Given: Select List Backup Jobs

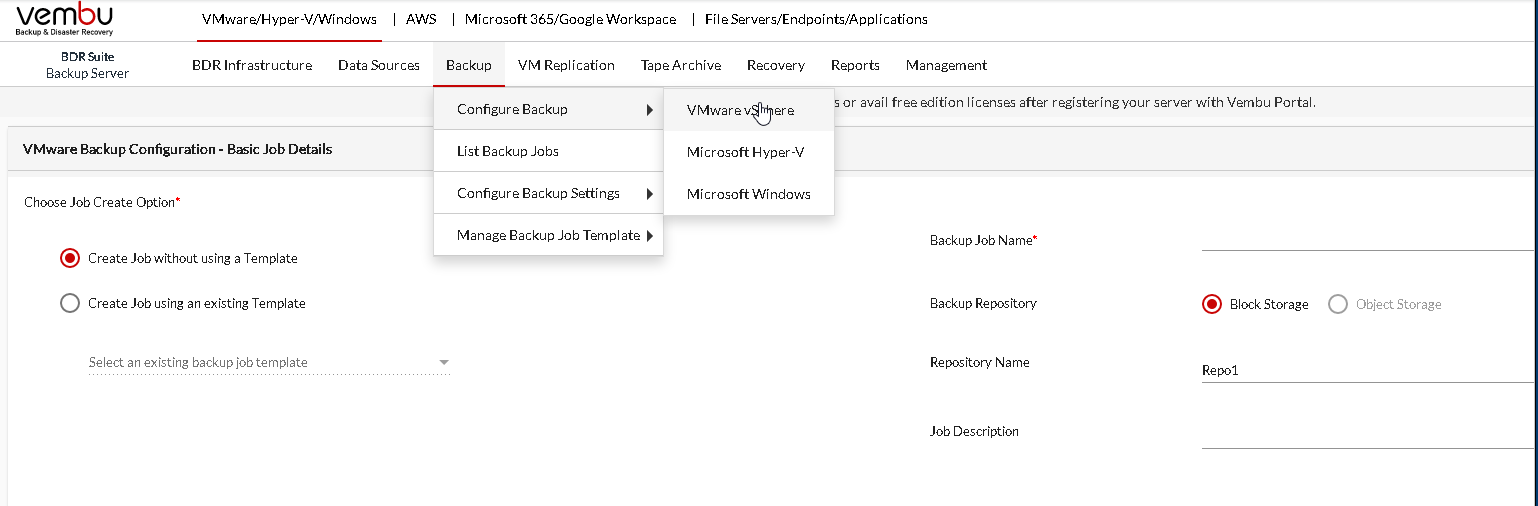Looking at the screenshot, I should (548, 151).
